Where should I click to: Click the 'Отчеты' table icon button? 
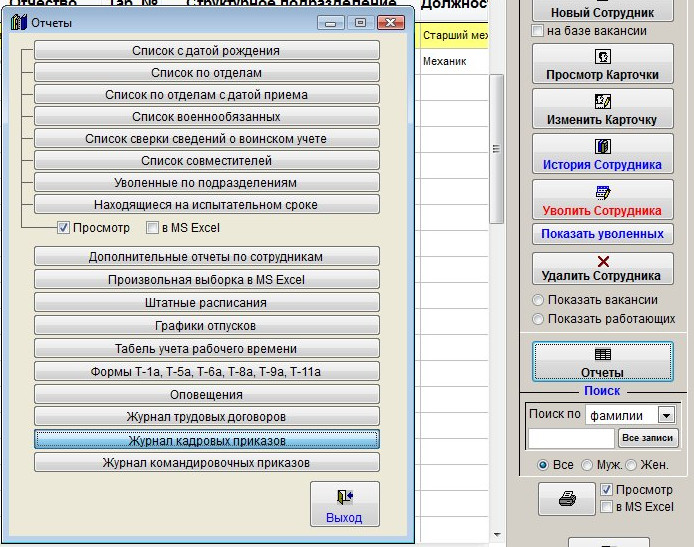click(x=603, y=361)
